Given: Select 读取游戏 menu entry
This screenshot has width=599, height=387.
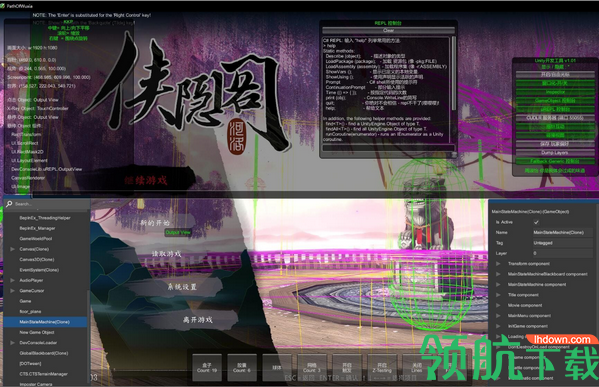Looking at the screenshot, I should (166, 254).
